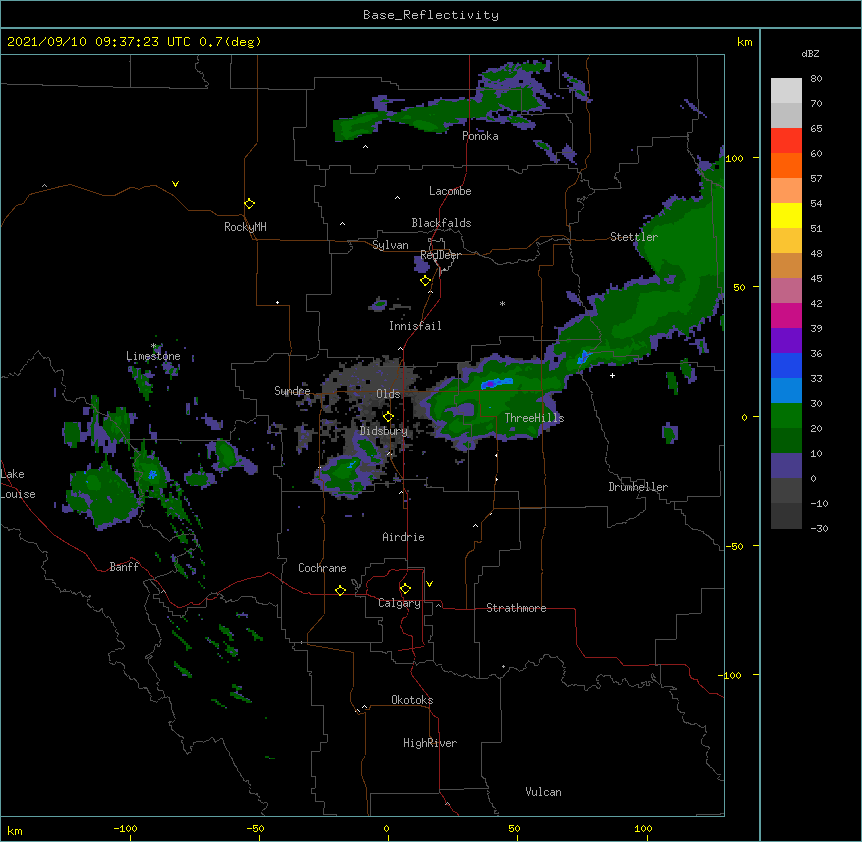This screenshot has width=862, height=842.
Task: Click the red 65 dBZ legend color
Action: pos(786,141)
